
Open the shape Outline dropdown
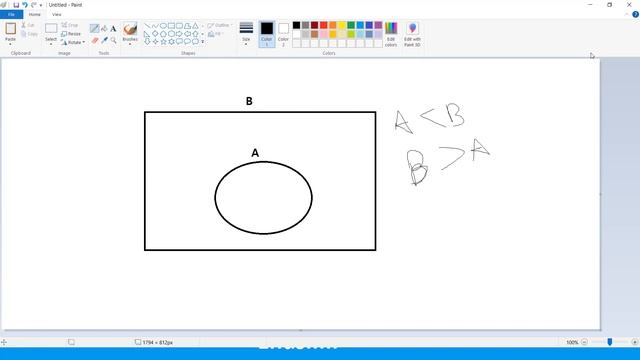[219, 25]
